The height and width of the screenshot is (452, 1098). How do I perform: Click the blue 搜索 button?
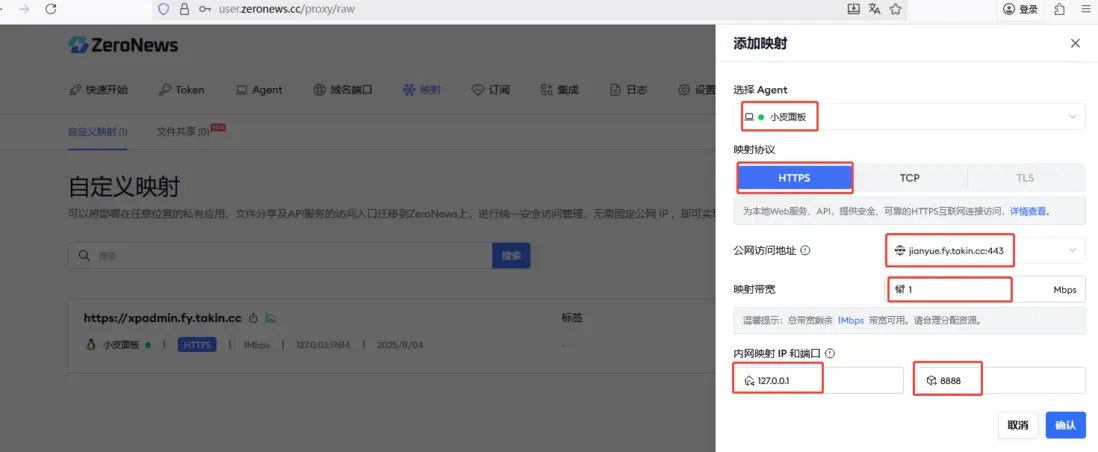tap(511, 256)
